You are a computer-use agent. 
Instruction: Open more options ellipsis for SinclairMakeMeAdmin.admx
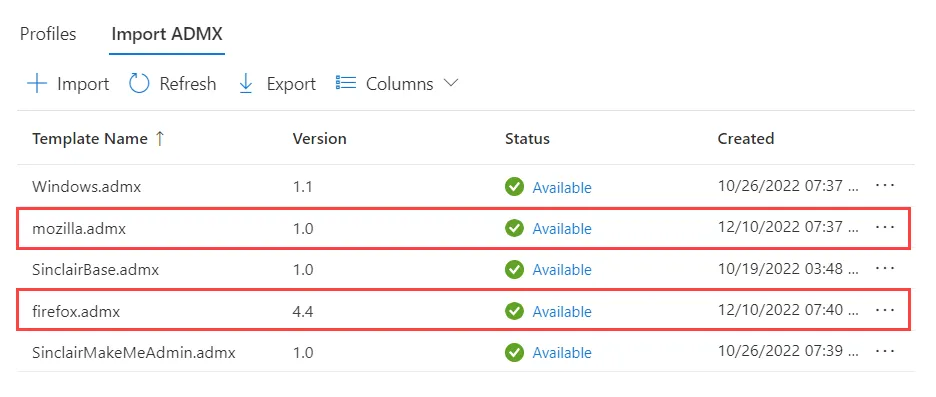885,351
